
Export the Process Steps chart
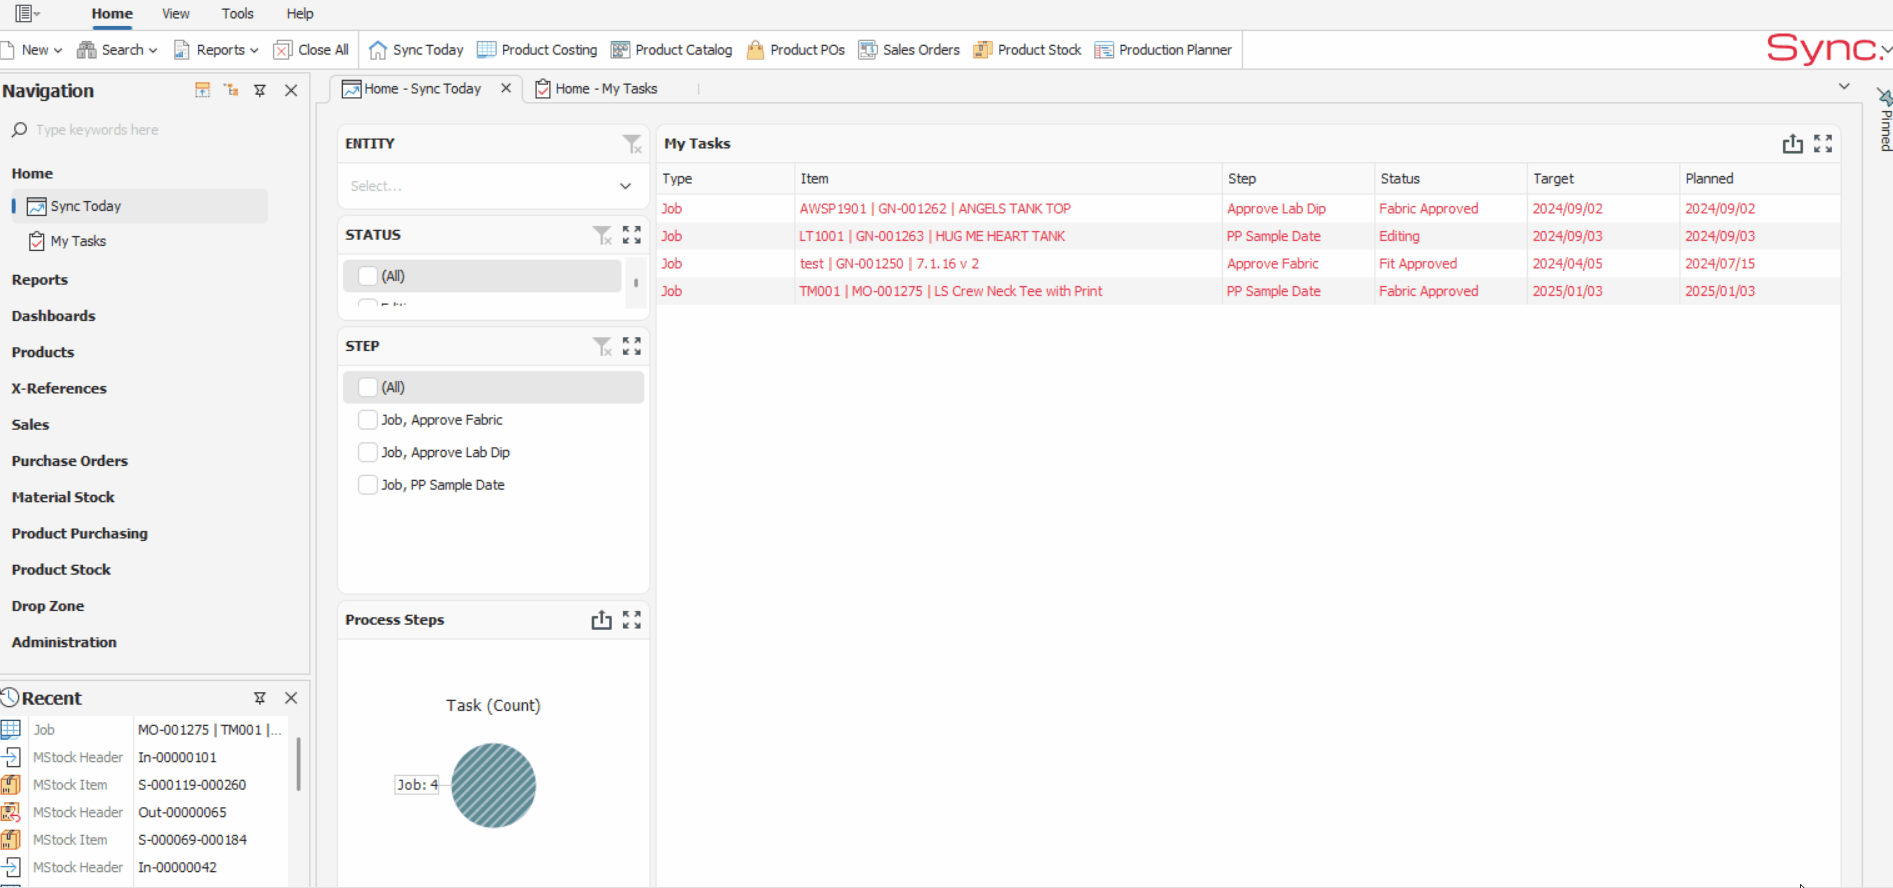[601, 620]
